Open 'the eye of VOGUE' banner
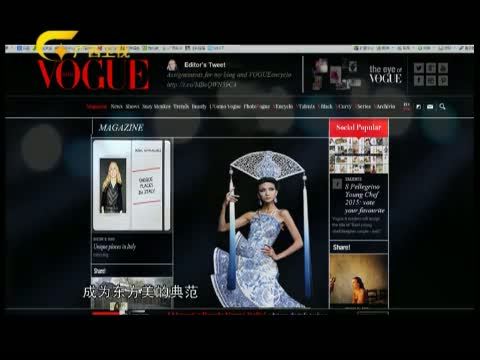This screenshot has width=480, height=360. tap(385, 74)
